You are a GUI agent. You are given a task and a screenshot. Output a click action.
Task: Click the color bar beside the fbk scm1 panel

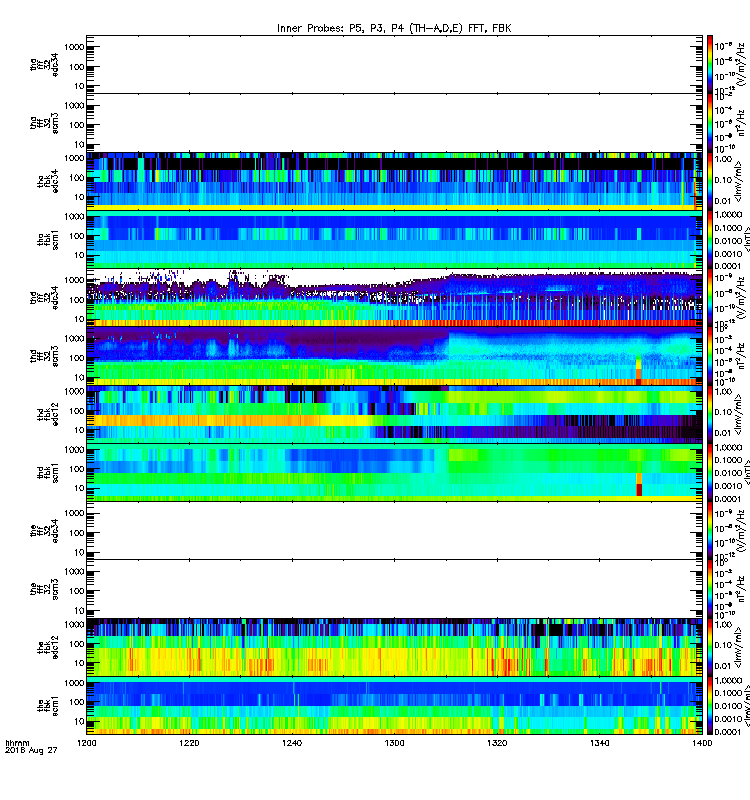(x=710, y=705)
